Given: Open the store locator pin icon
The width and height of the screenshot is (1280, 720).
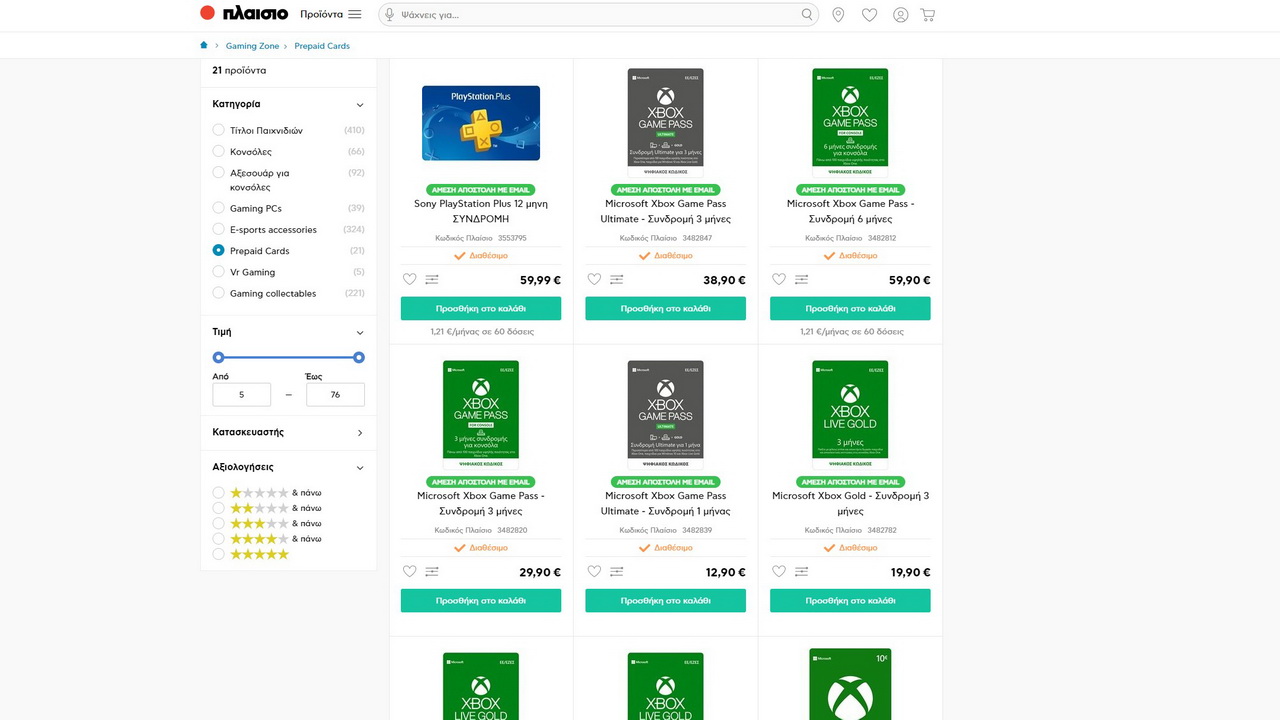Looking at the screenshot, I should (838, 15).
